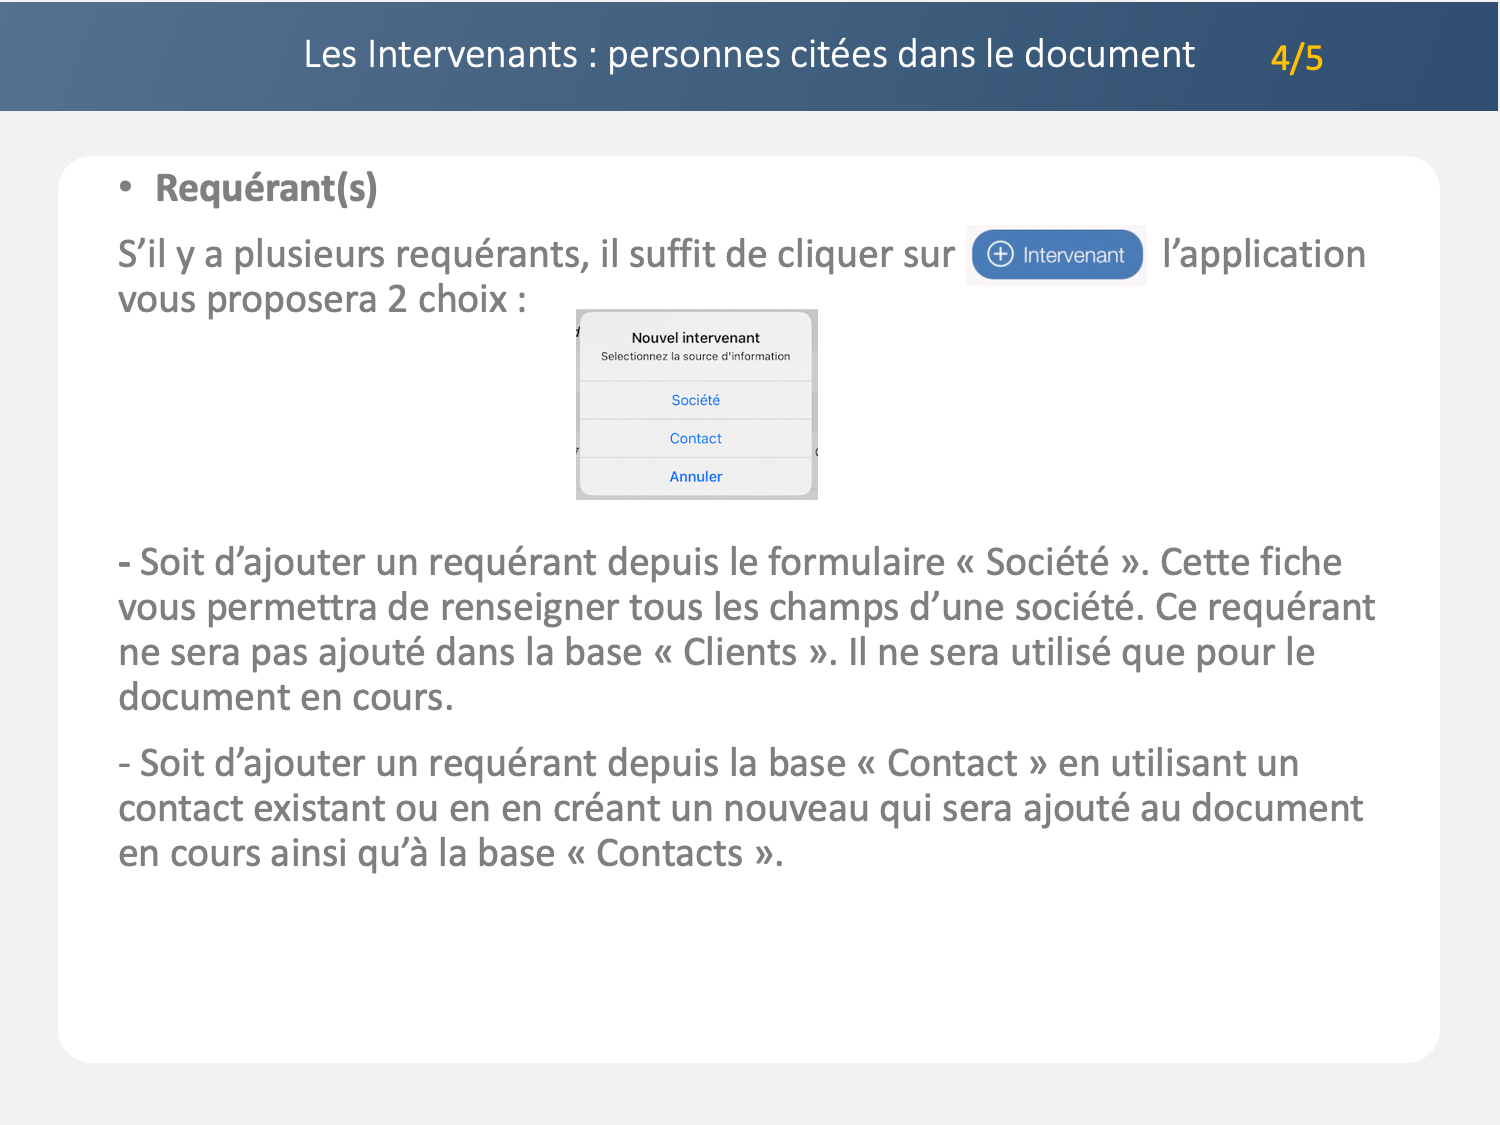Select Société in the Nouvel intervenant dialog

tap(695, 400)
